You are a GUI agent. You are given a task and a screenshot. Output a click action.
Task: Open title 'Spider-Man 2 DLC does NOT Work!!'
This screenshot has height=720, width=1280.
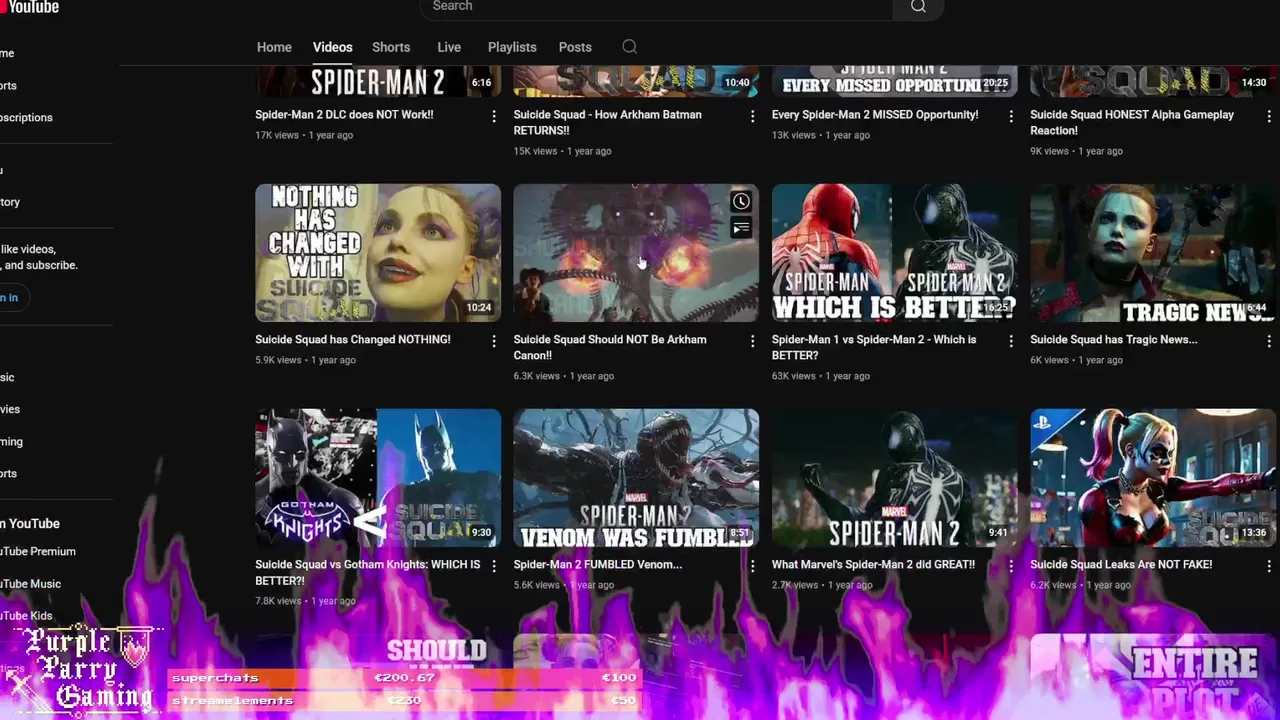(x=344, y=115)
